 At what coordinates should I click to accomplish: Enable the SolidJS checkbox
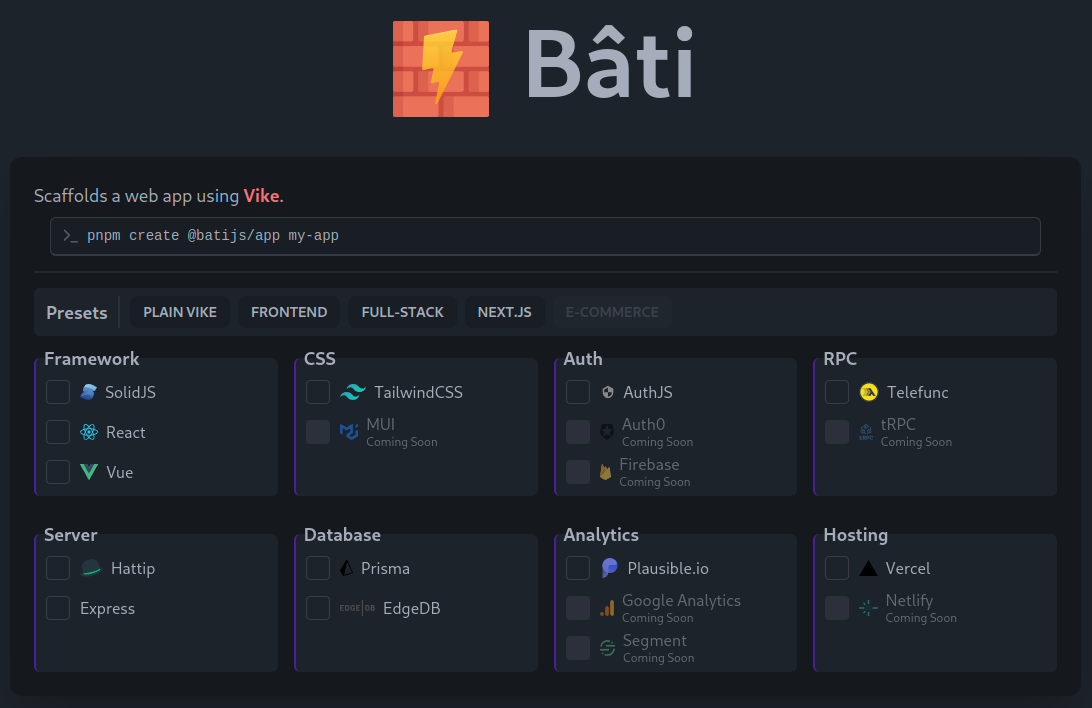58,392
